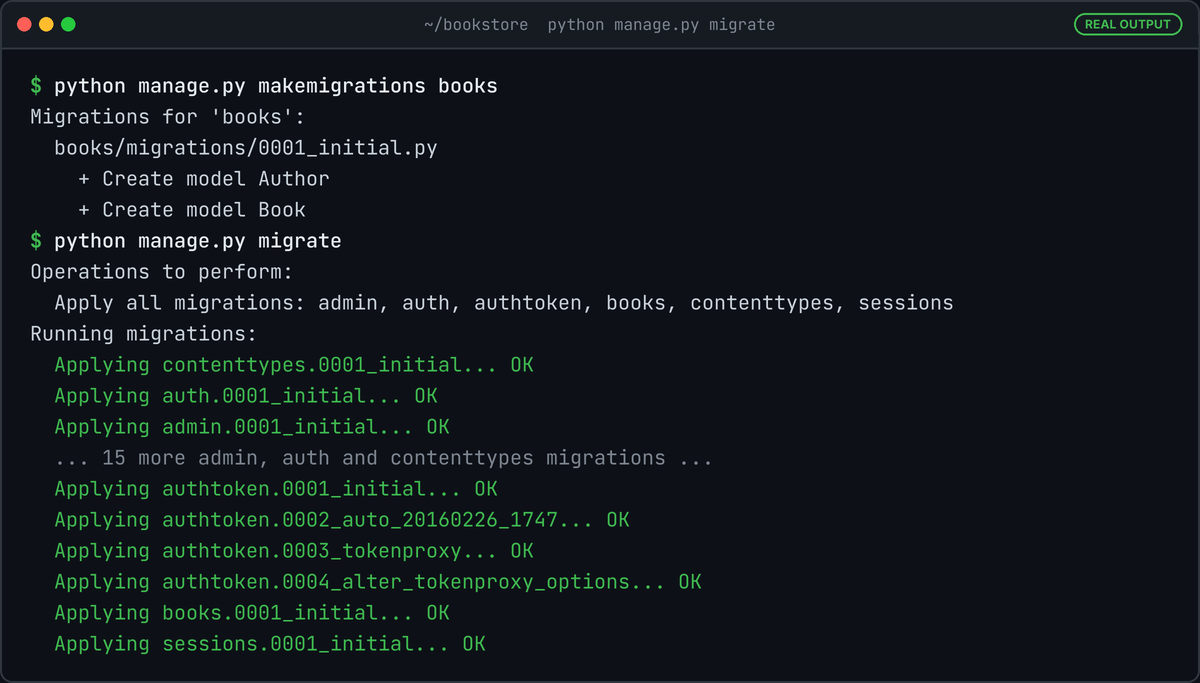Viewport: 1200px width, 683px height.
Task: Click the 'python manage.py migrate' command line
Action: click(186, 241)
